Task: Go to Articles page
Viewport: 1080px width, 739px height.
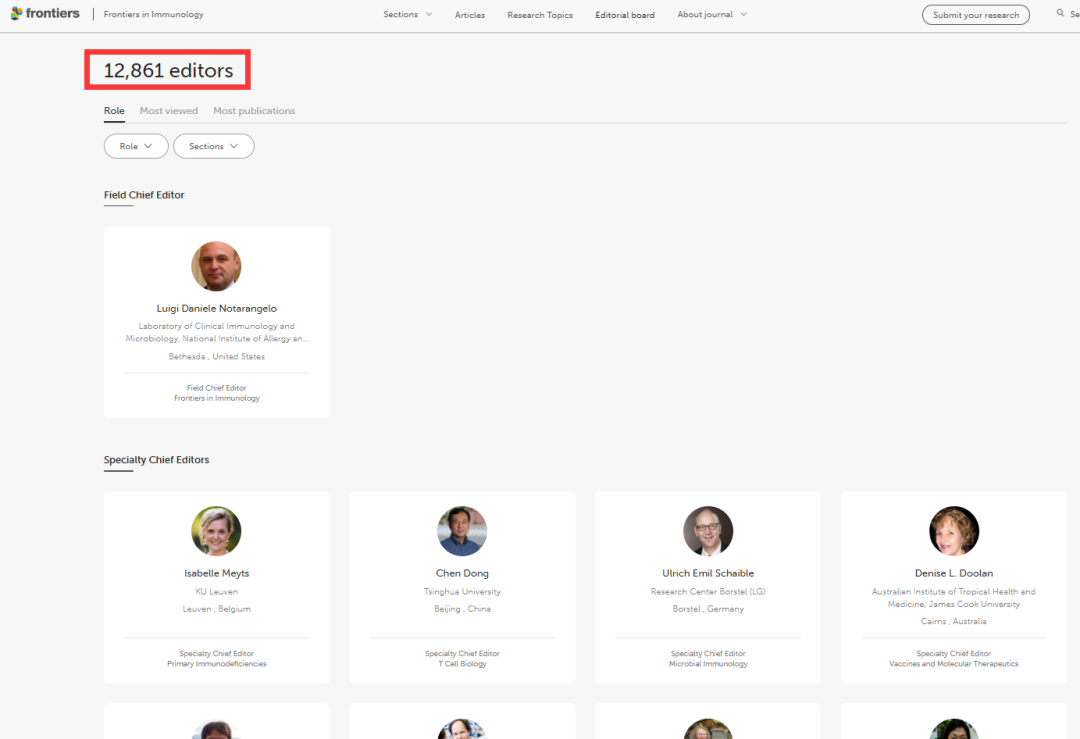Action: [470, 15]
